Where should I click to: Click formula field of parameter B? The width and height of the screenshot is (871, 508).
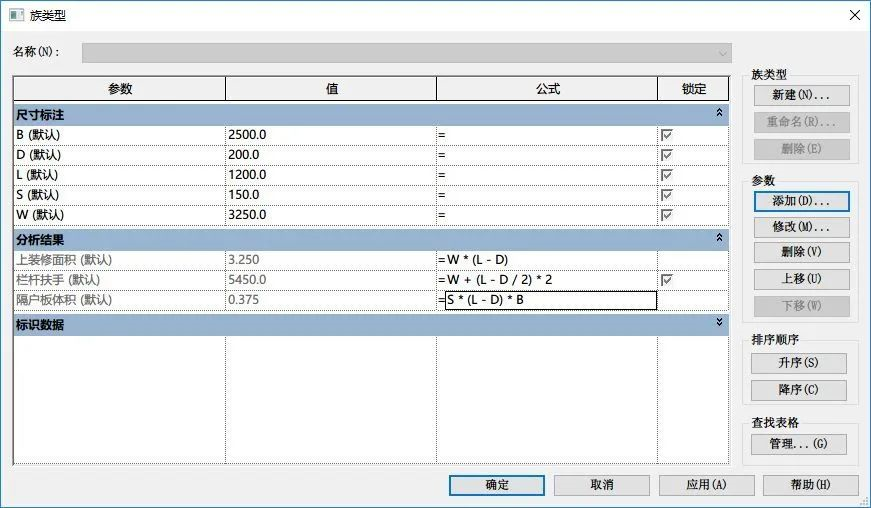tap(547, 135)
